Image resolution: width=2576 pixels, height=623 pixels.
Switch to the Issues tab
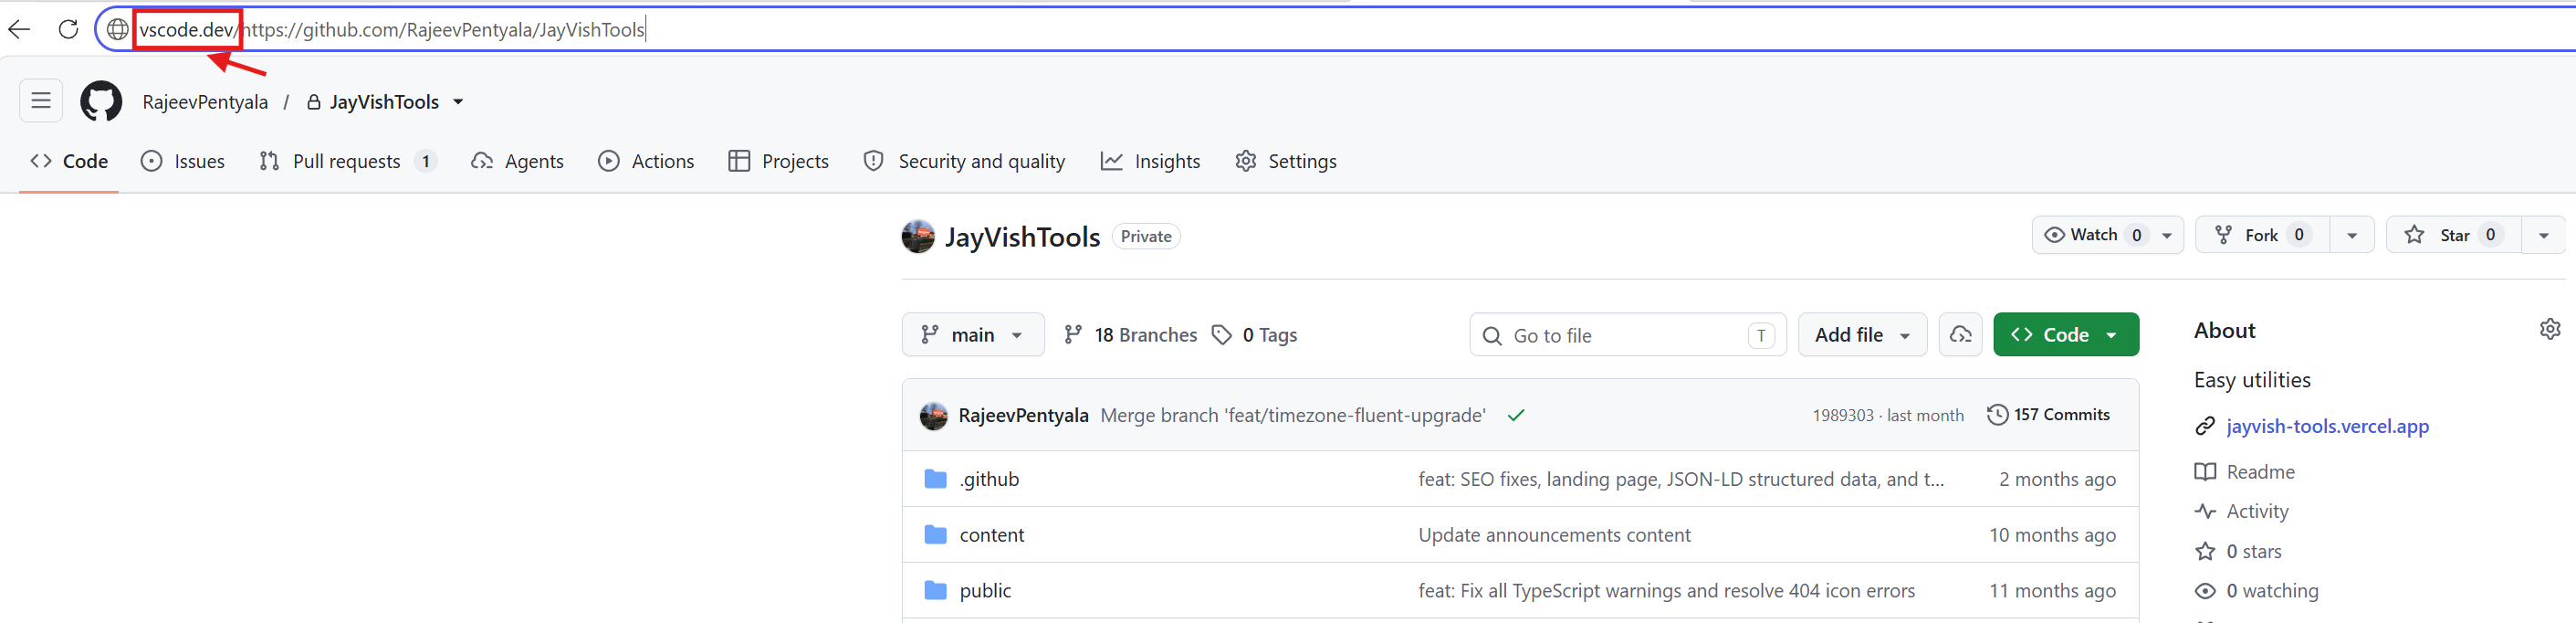pos(183,161)
